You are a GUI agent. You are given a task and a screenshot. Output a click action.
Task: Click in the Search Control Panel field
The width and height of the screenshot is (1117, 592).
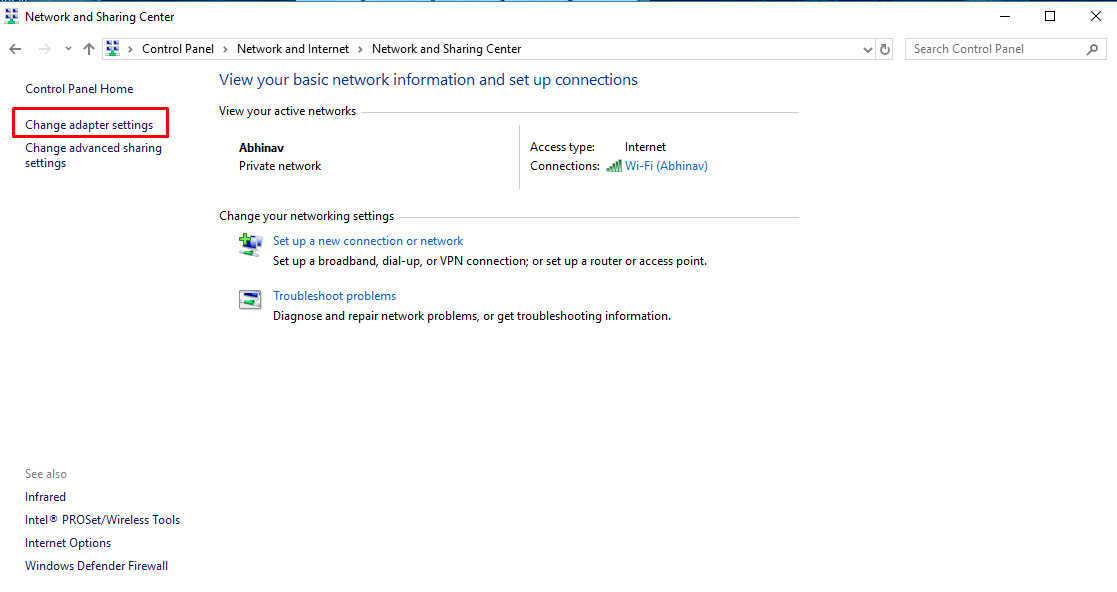pyautogui.click(x=995, y=49)
